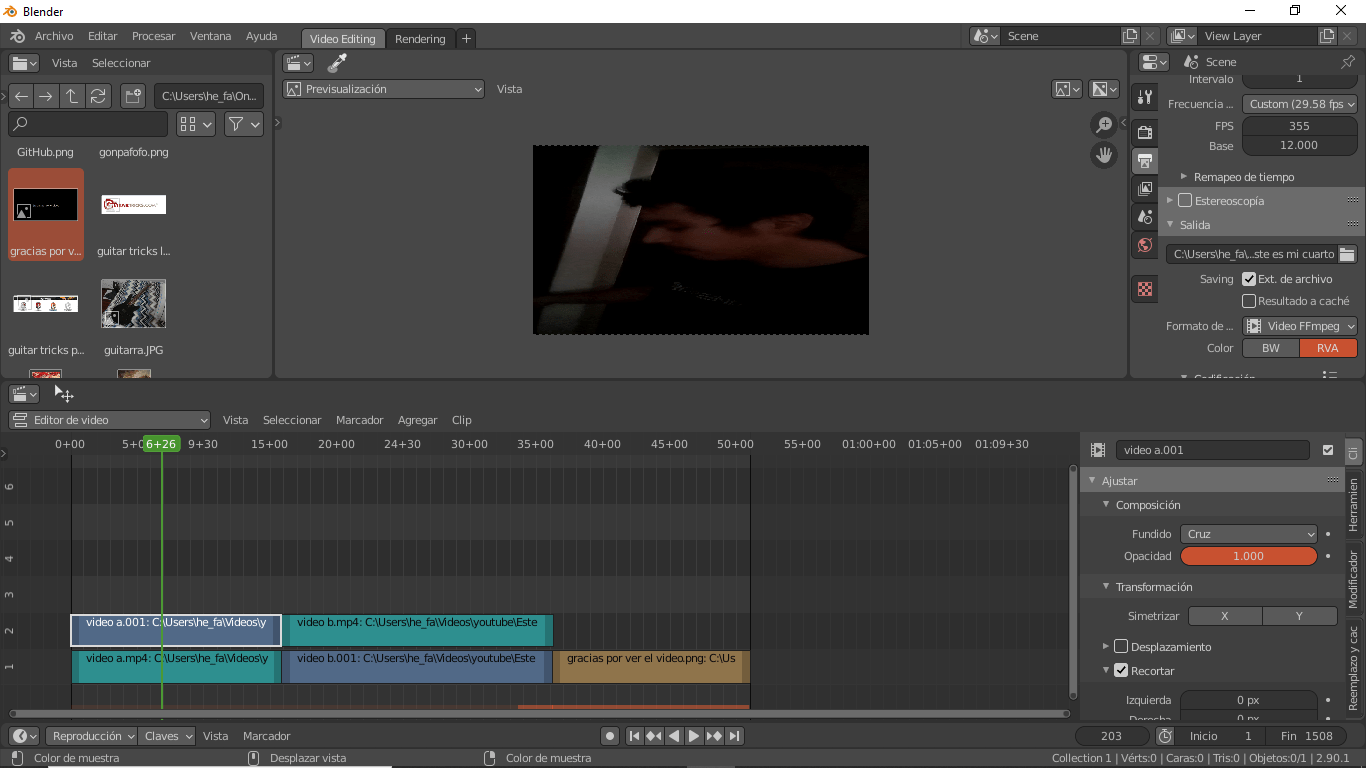The image size is (1366, 768).
Task: Open the Claves keying dropdown
Action: click(167, 736)
